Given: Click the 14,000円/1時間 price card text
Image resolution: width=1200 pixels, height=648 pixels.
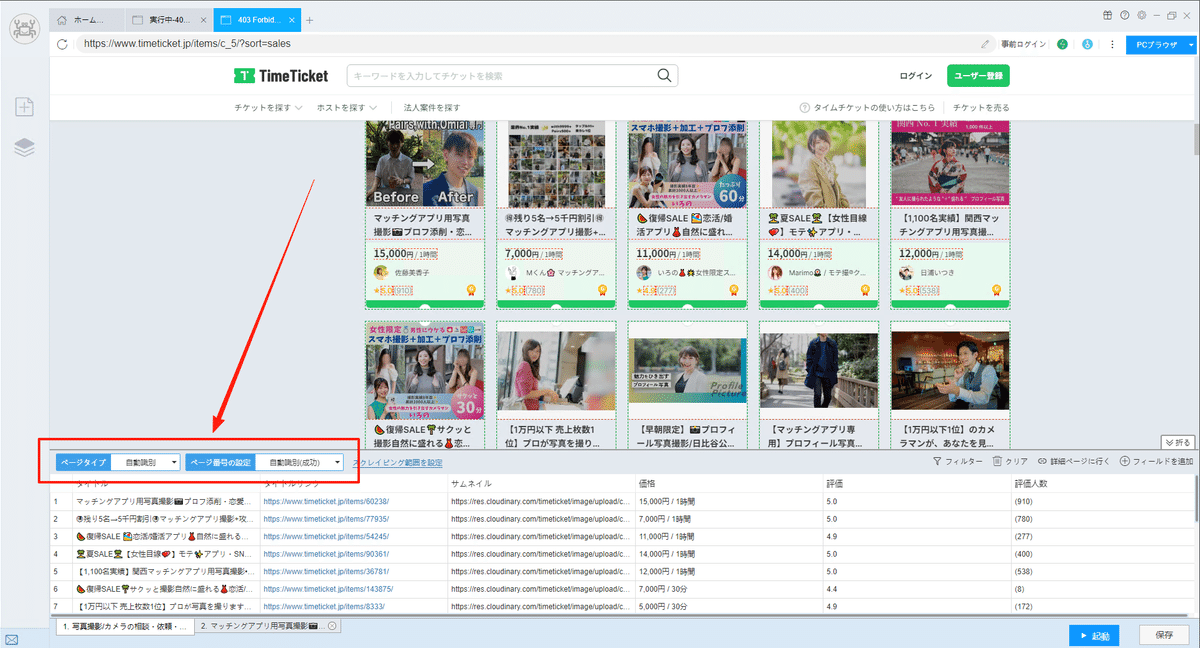Looking at the screenshot, I should [799, 254].
